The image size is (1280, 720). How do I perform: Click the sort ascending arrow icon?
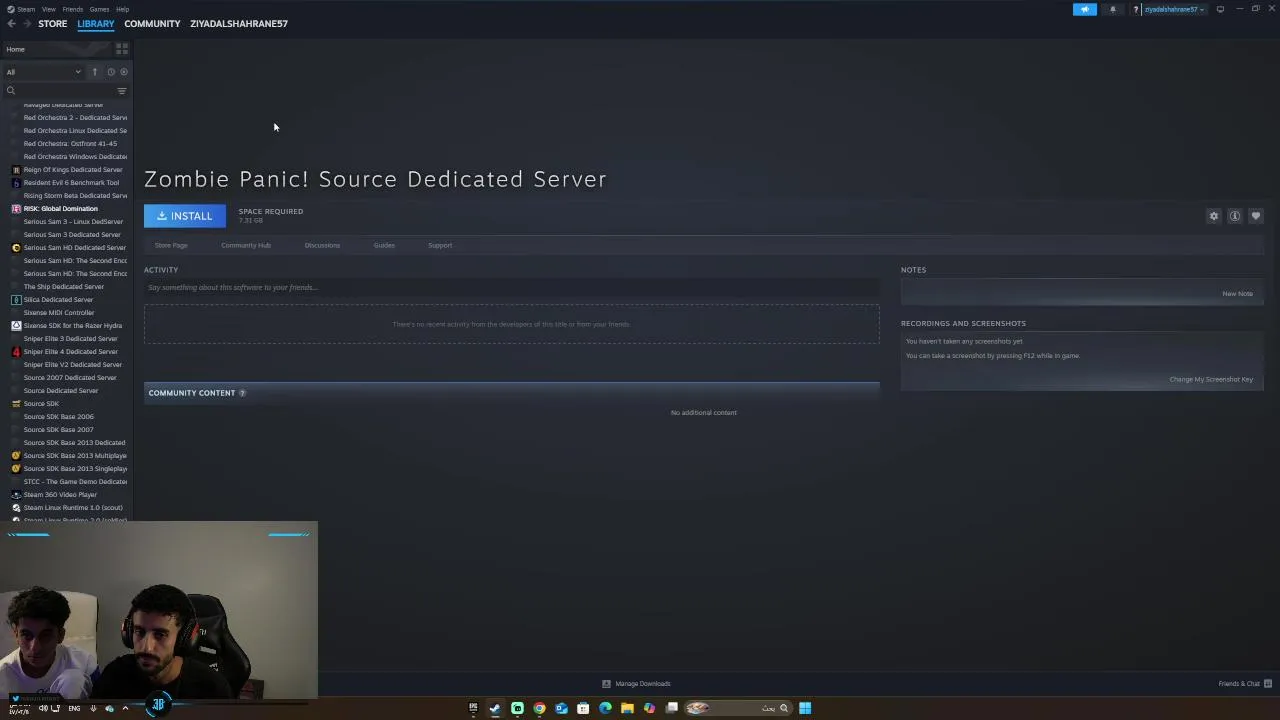95,72
